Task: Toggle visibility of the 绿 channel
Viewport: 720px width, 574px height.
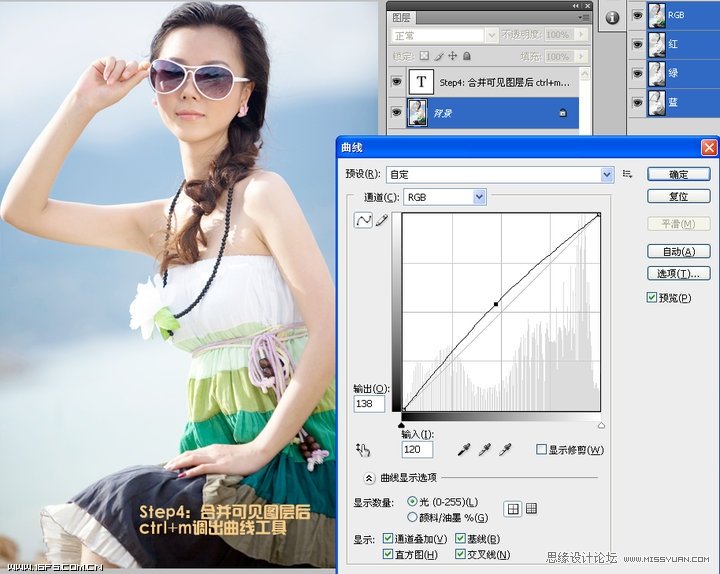Action: tap(637, 73)
